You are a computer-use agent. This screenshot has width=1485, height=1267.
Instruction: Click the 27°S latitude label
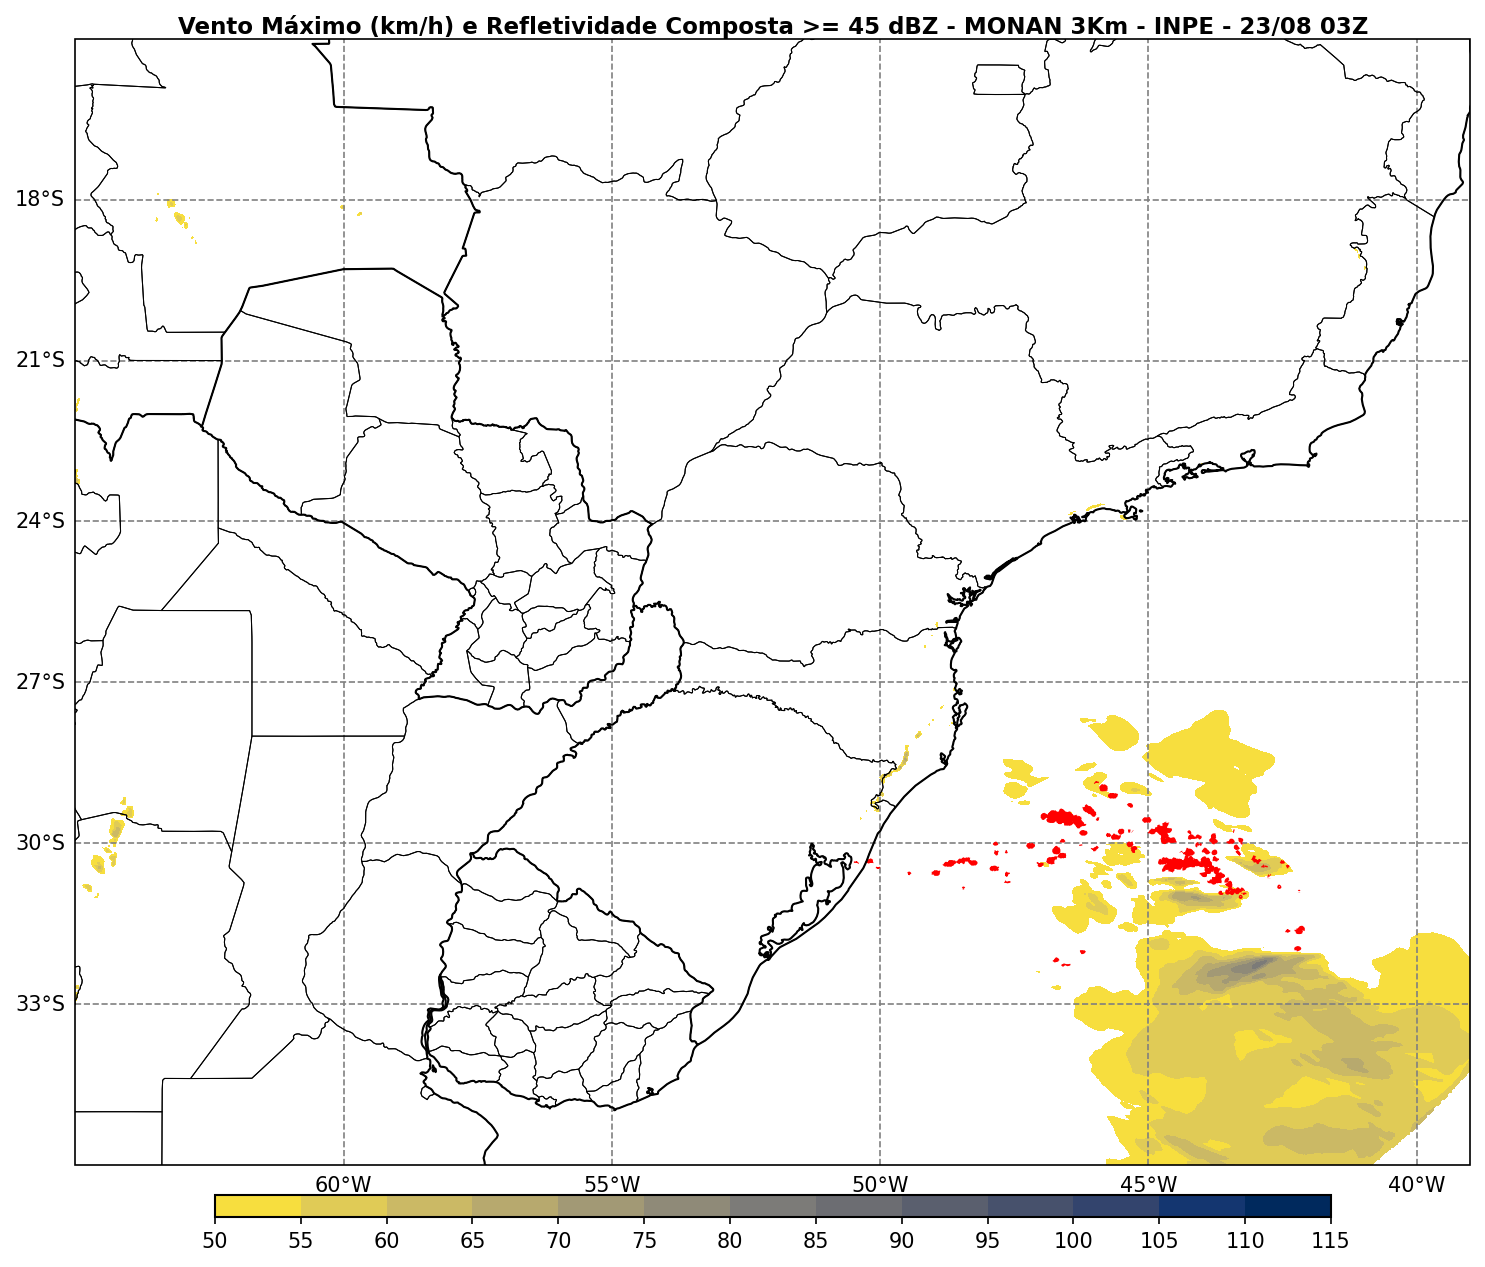(x=40, y=682)
